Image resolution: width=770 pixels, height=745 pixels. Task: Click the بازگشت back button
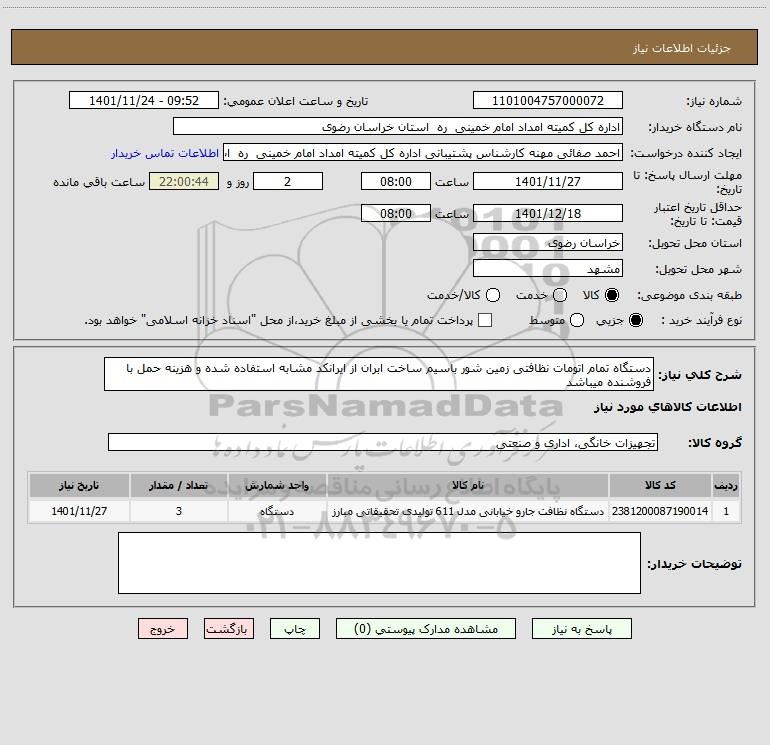click(x=229, y=629)
